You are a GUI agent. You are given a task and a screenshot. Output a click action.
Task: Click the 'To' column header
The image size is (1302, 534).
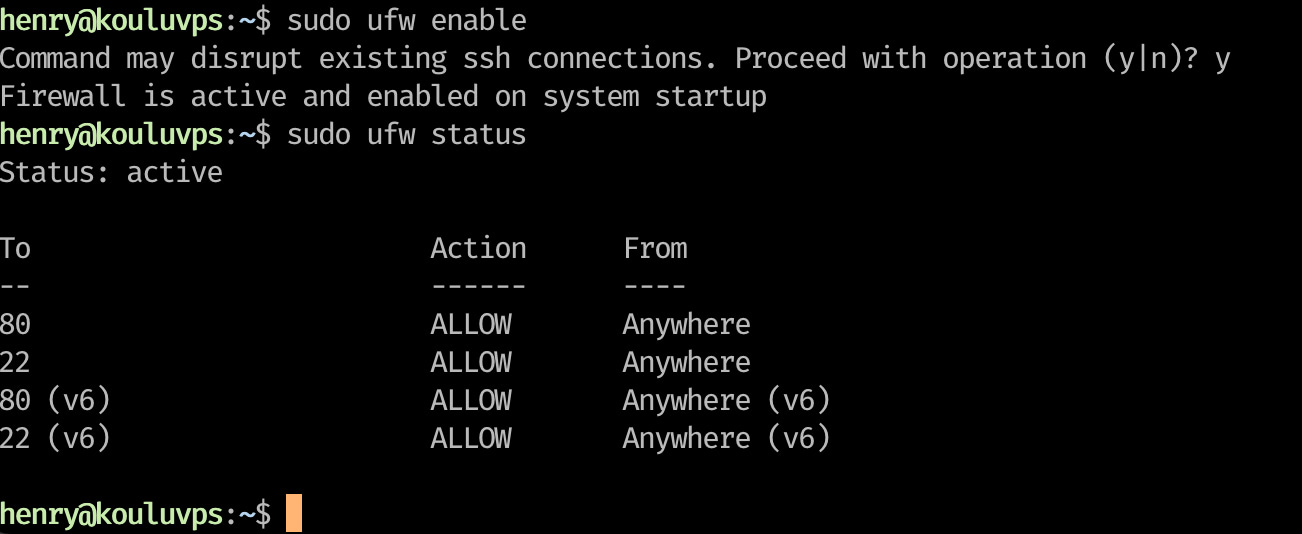(15, 248)
